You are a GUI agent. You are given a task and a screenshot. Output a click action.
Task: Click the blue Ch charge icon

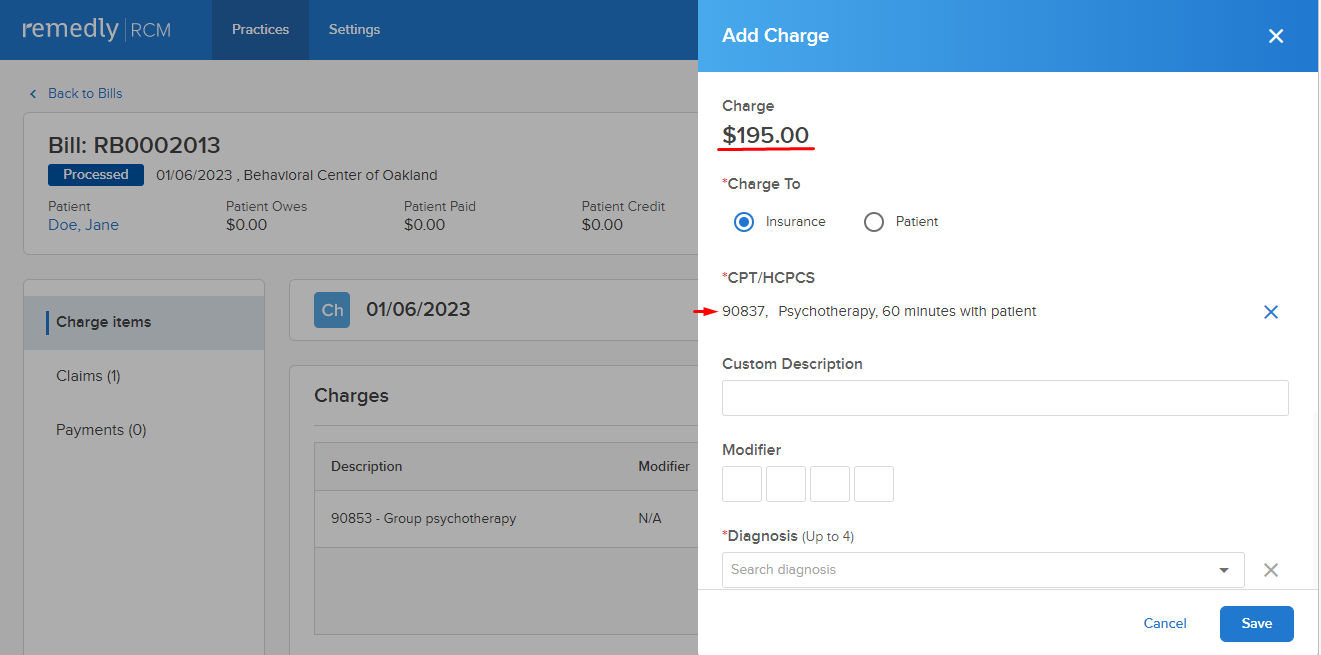[333, 310]
